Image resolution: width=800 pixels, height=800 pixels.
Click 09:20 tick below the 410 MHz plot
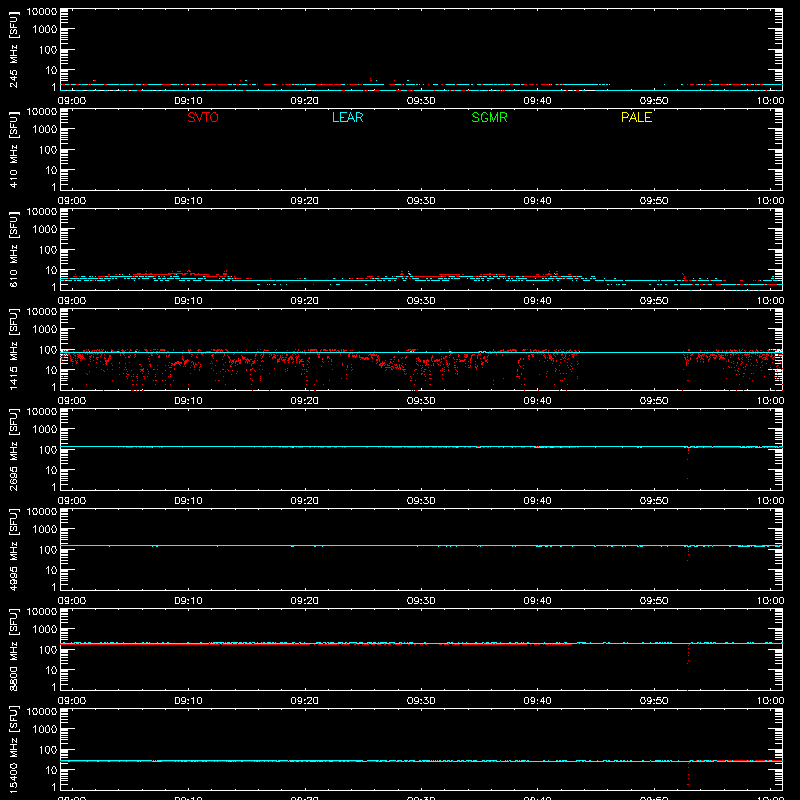(305, 201)
